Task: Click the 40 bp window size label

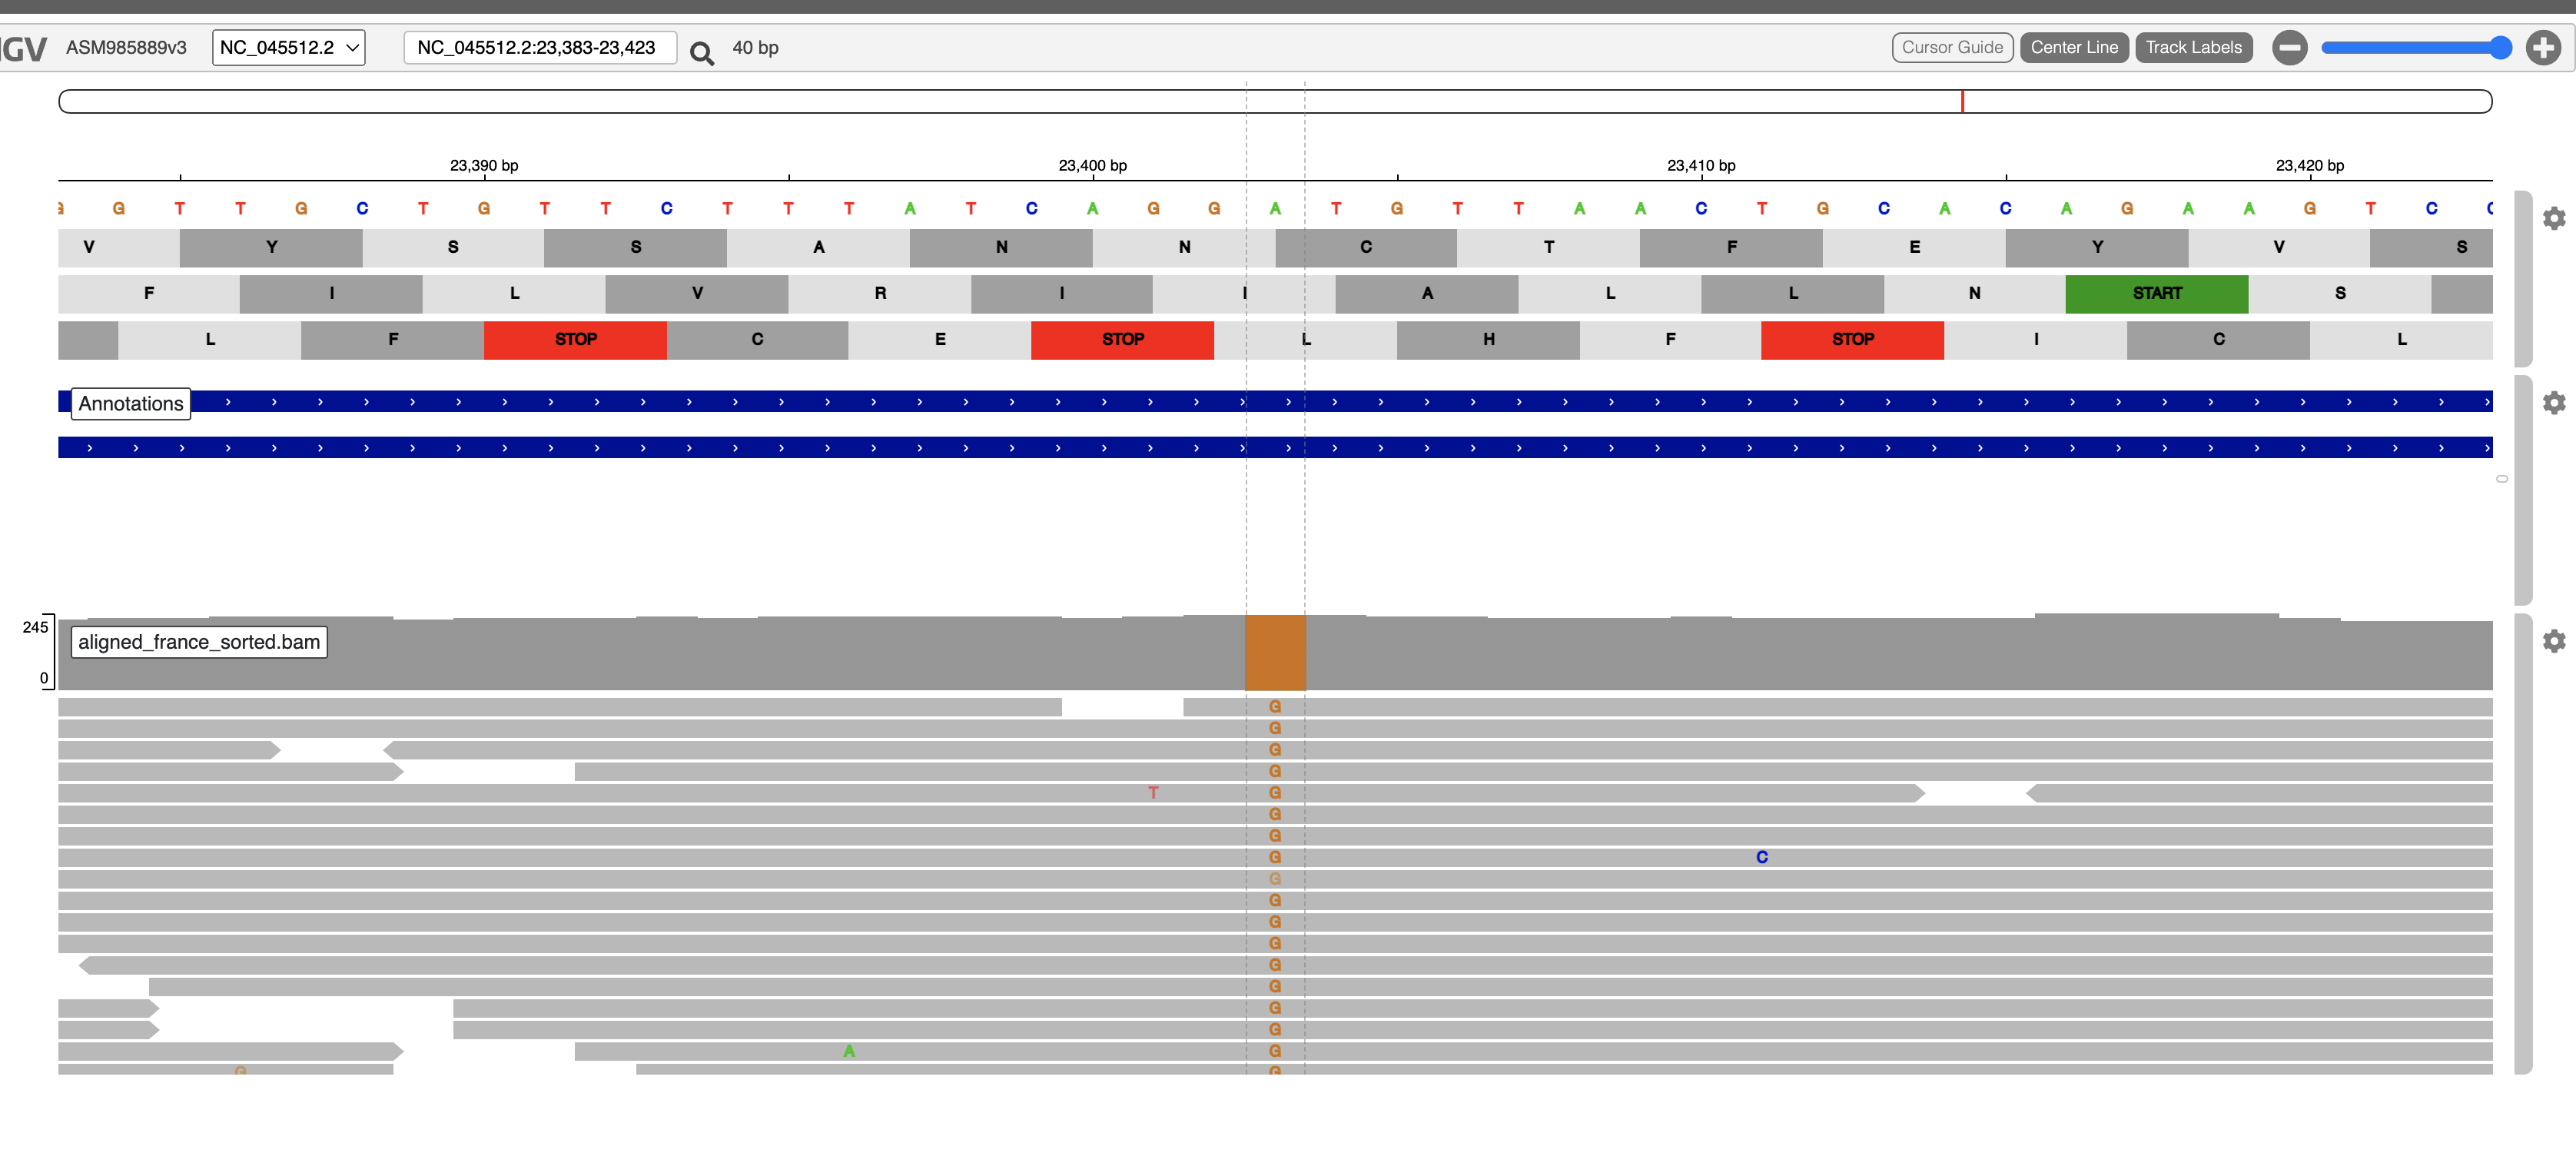Action: 755,47
